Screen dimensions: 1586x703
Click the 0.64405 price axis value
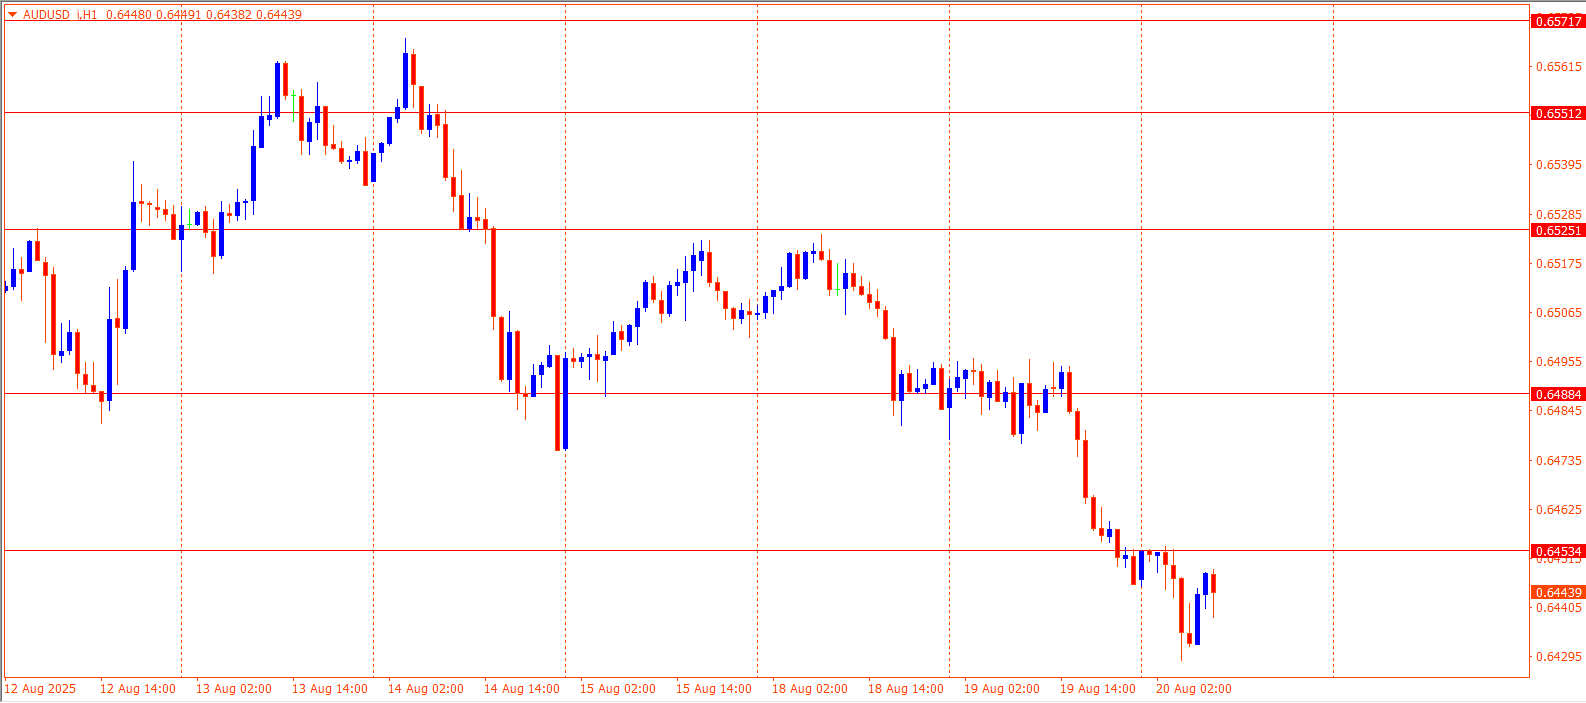(x=1559, y=608)
